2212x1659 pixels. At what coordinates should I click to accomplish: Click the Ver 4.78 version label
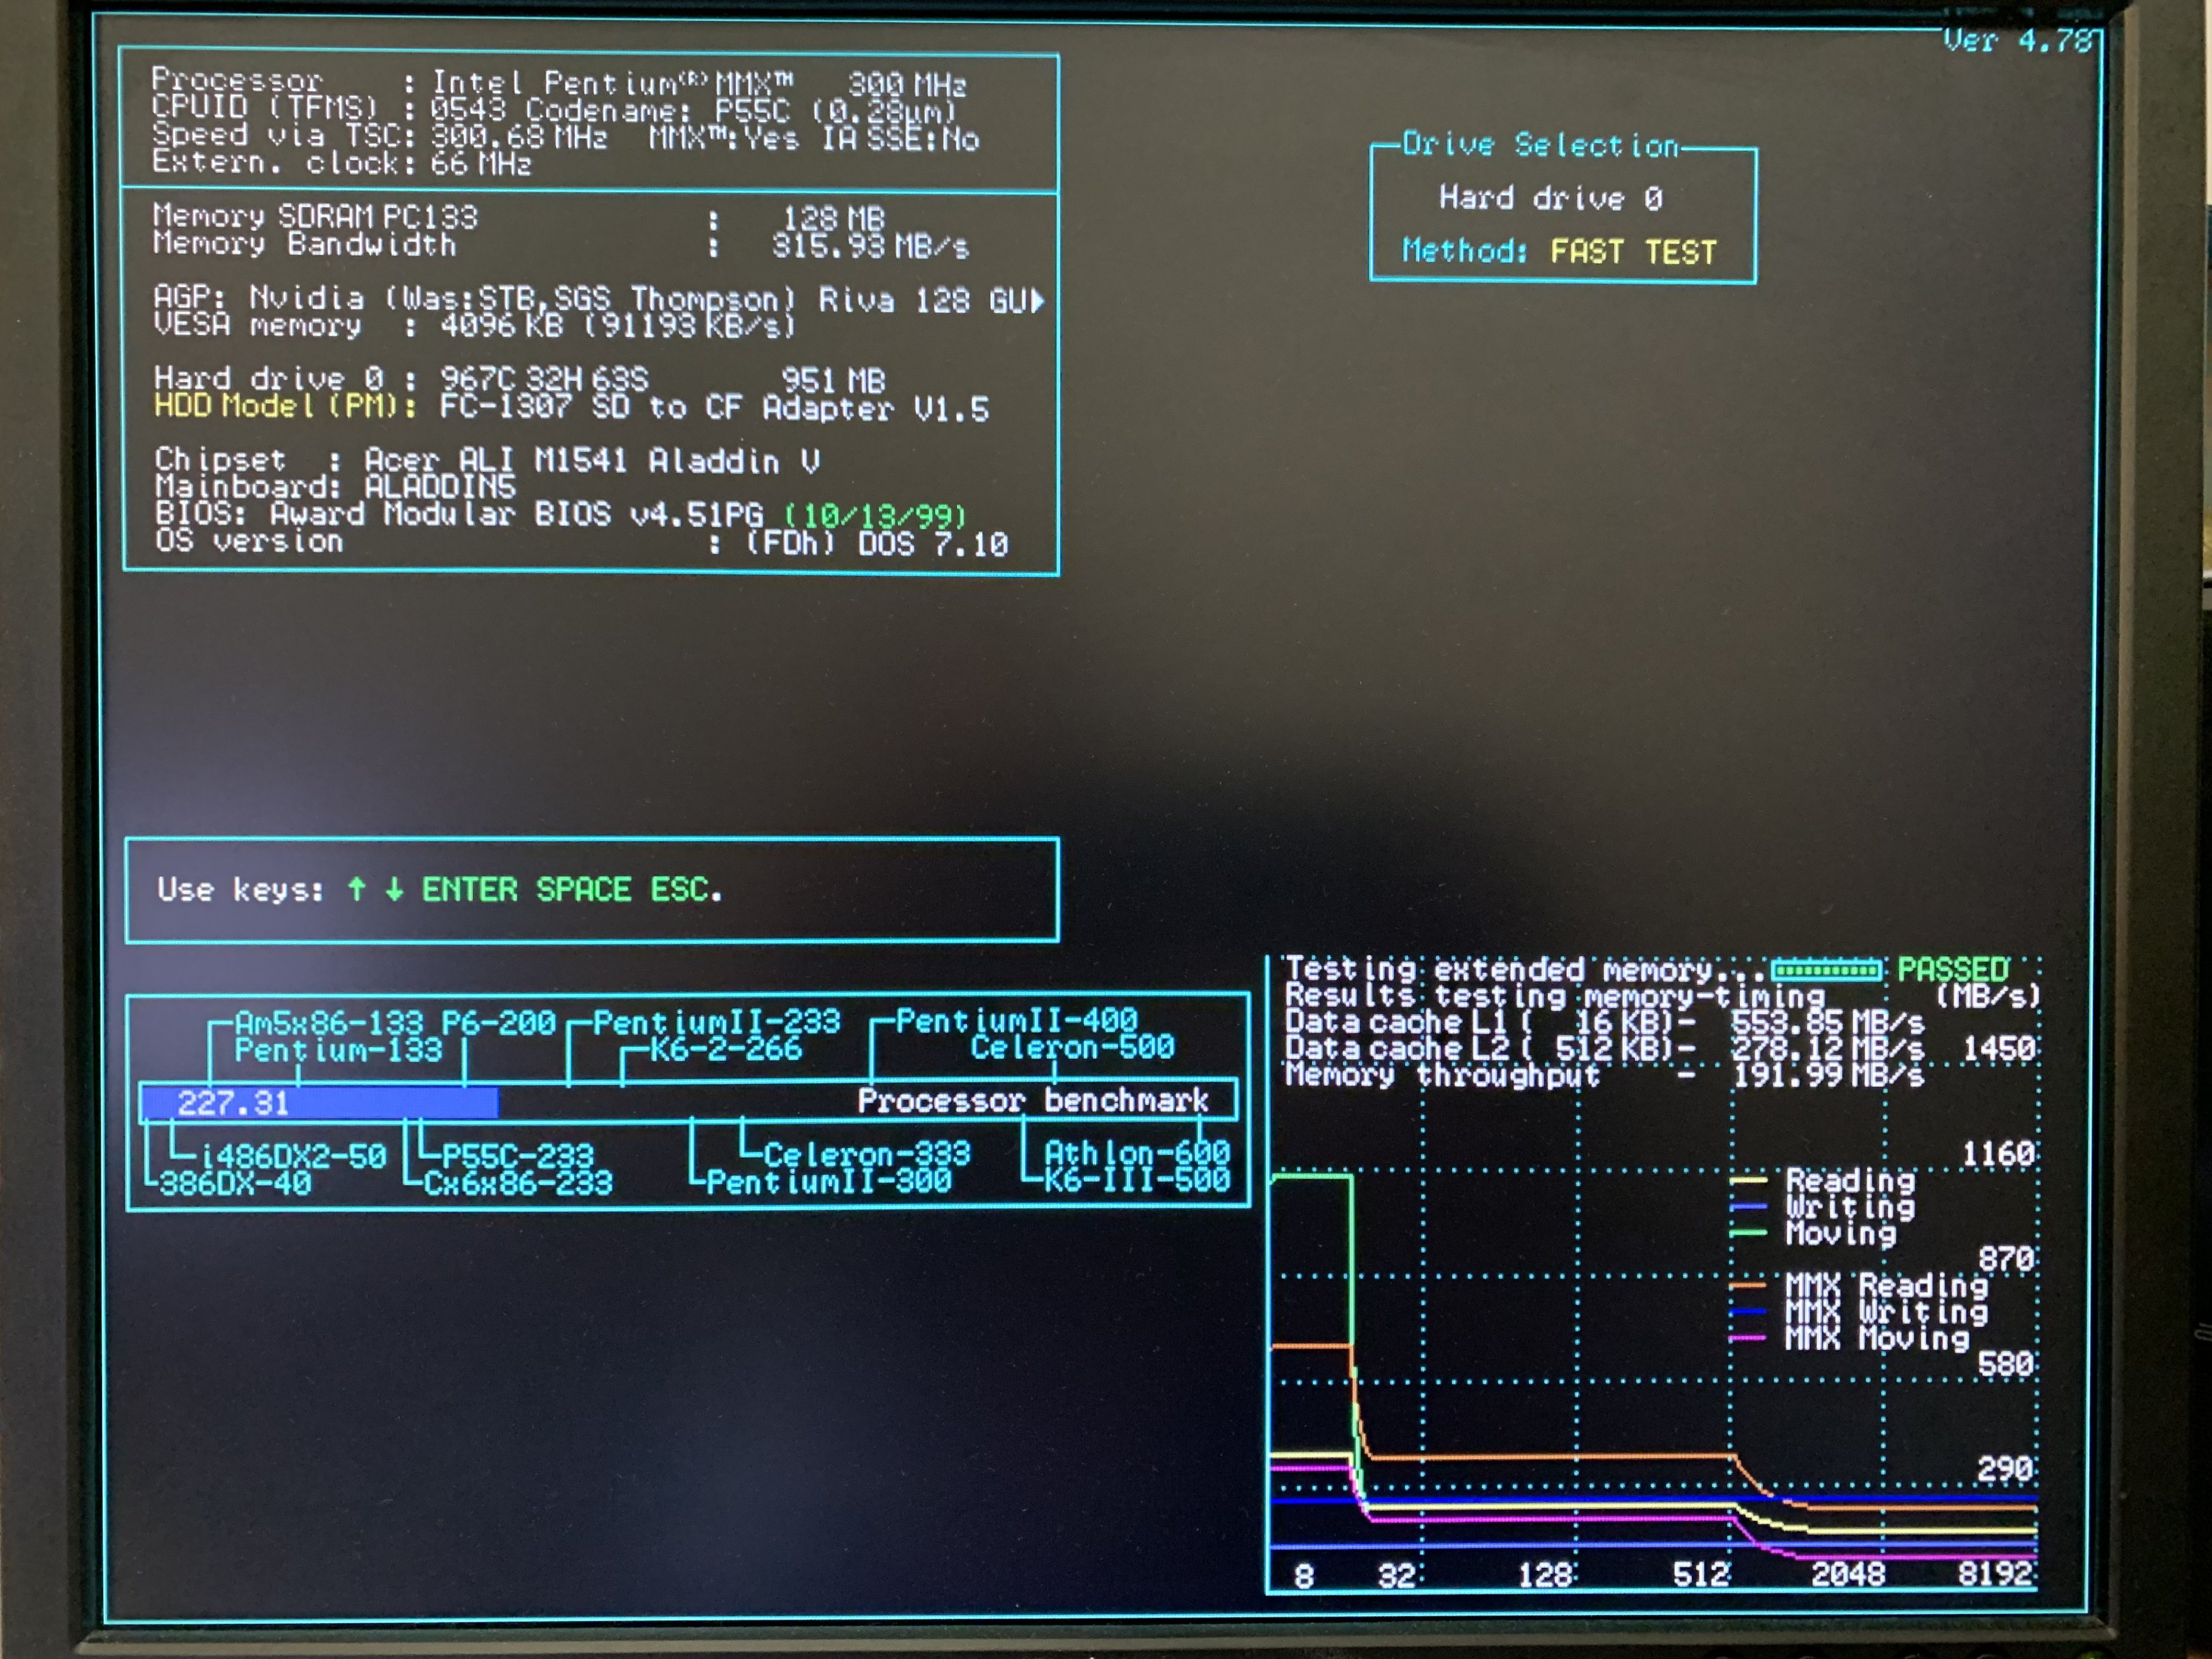pyautogui.click(x=2018, y=41)
